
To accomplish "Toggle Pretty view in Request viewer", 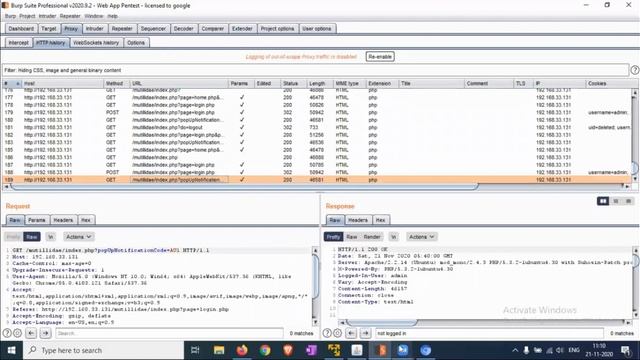I will (x=13, y=237).
